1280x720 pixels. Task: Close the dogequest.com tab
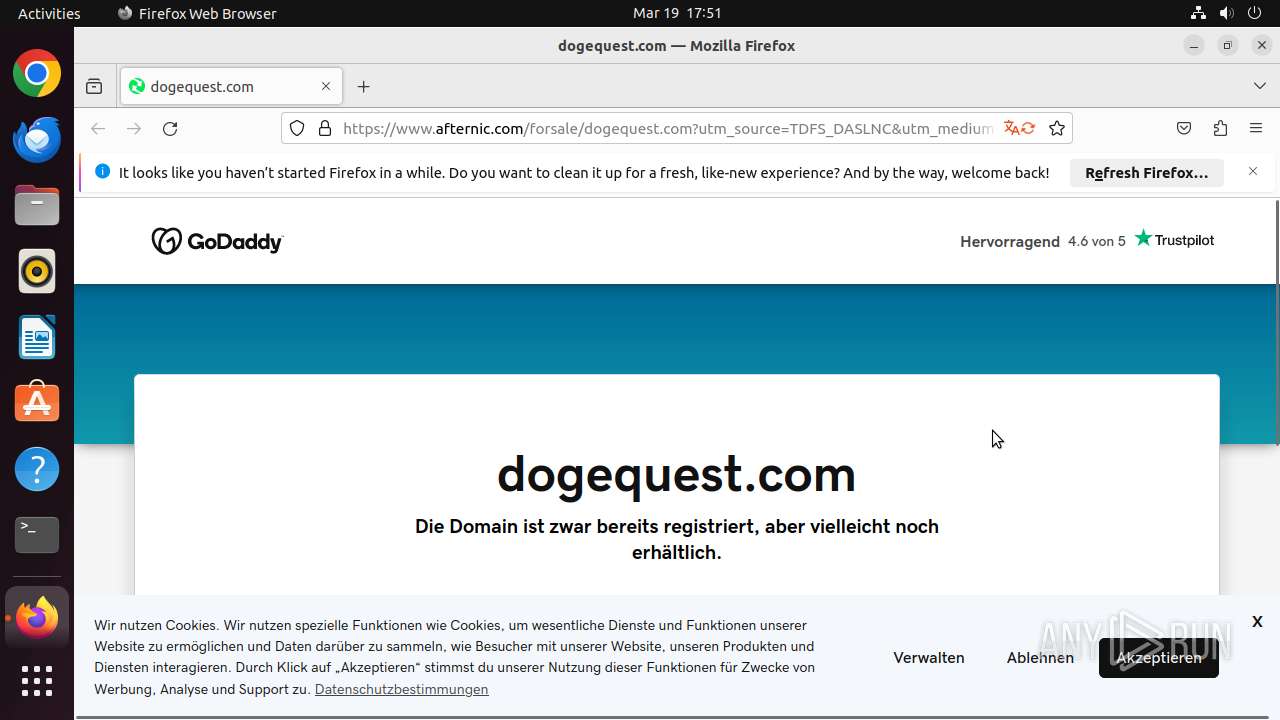(326, 86)
